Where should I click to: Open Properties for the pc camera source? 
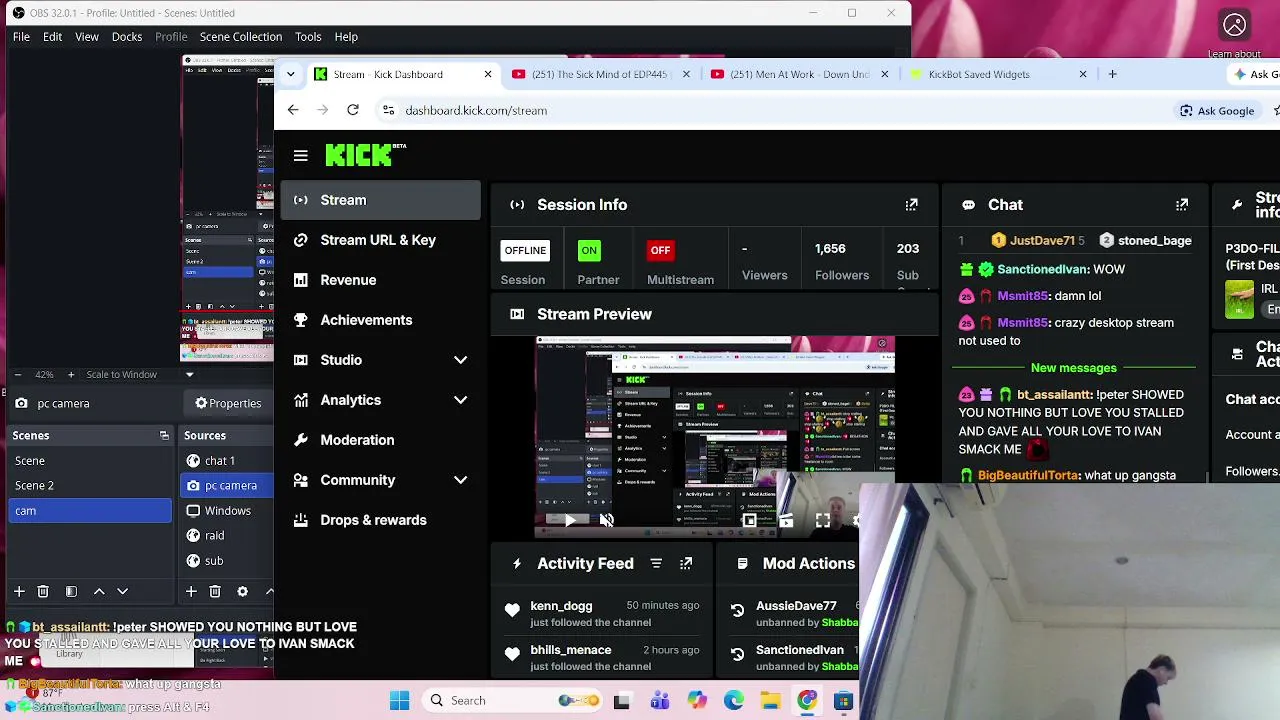pyautogui.click(x=228, y=403)
